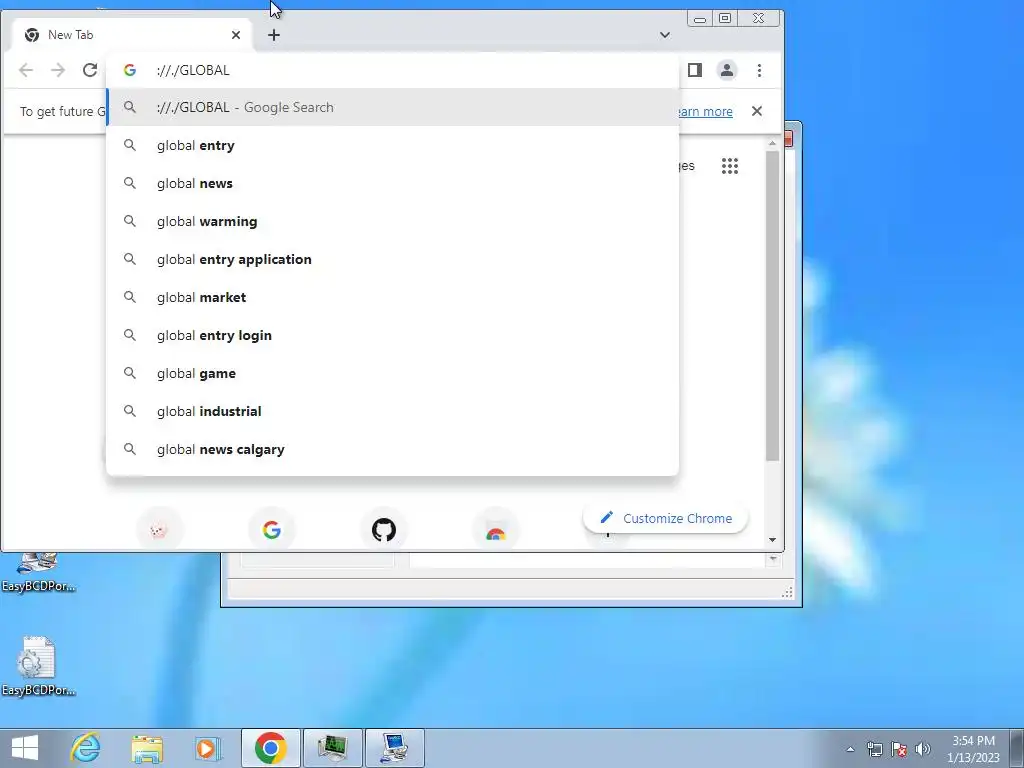Open the Chrome side panel icon
The height and width of the screenshot is (768, 1024).
(695, 70)
